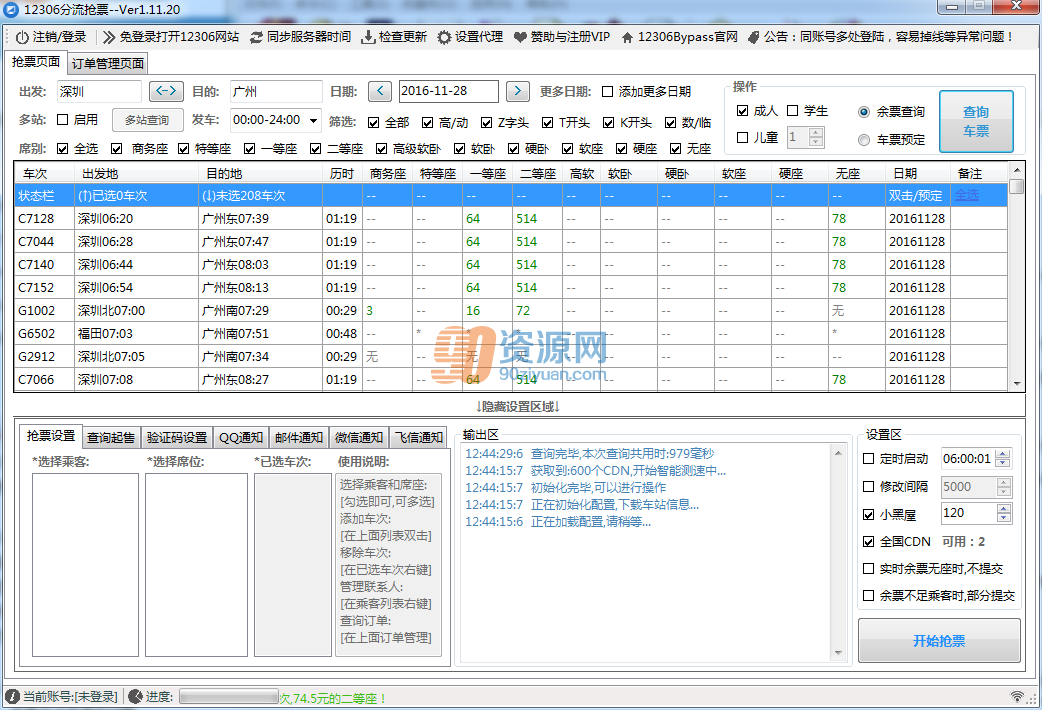Open the 邮件通知 tab
1042x710 pixels.
click(299, 437)
